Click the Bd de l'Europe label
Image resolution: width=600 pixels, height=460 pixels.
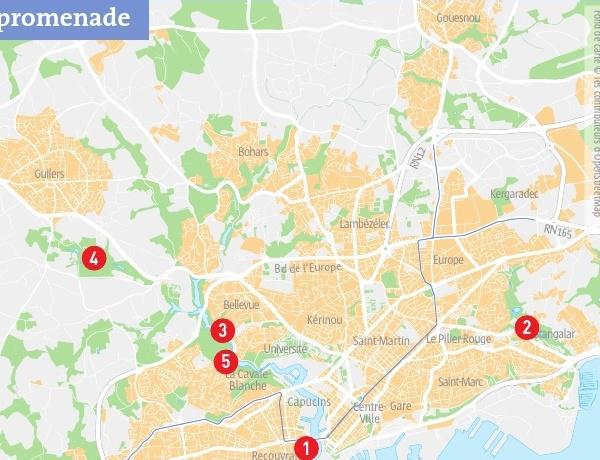[307, 268]
